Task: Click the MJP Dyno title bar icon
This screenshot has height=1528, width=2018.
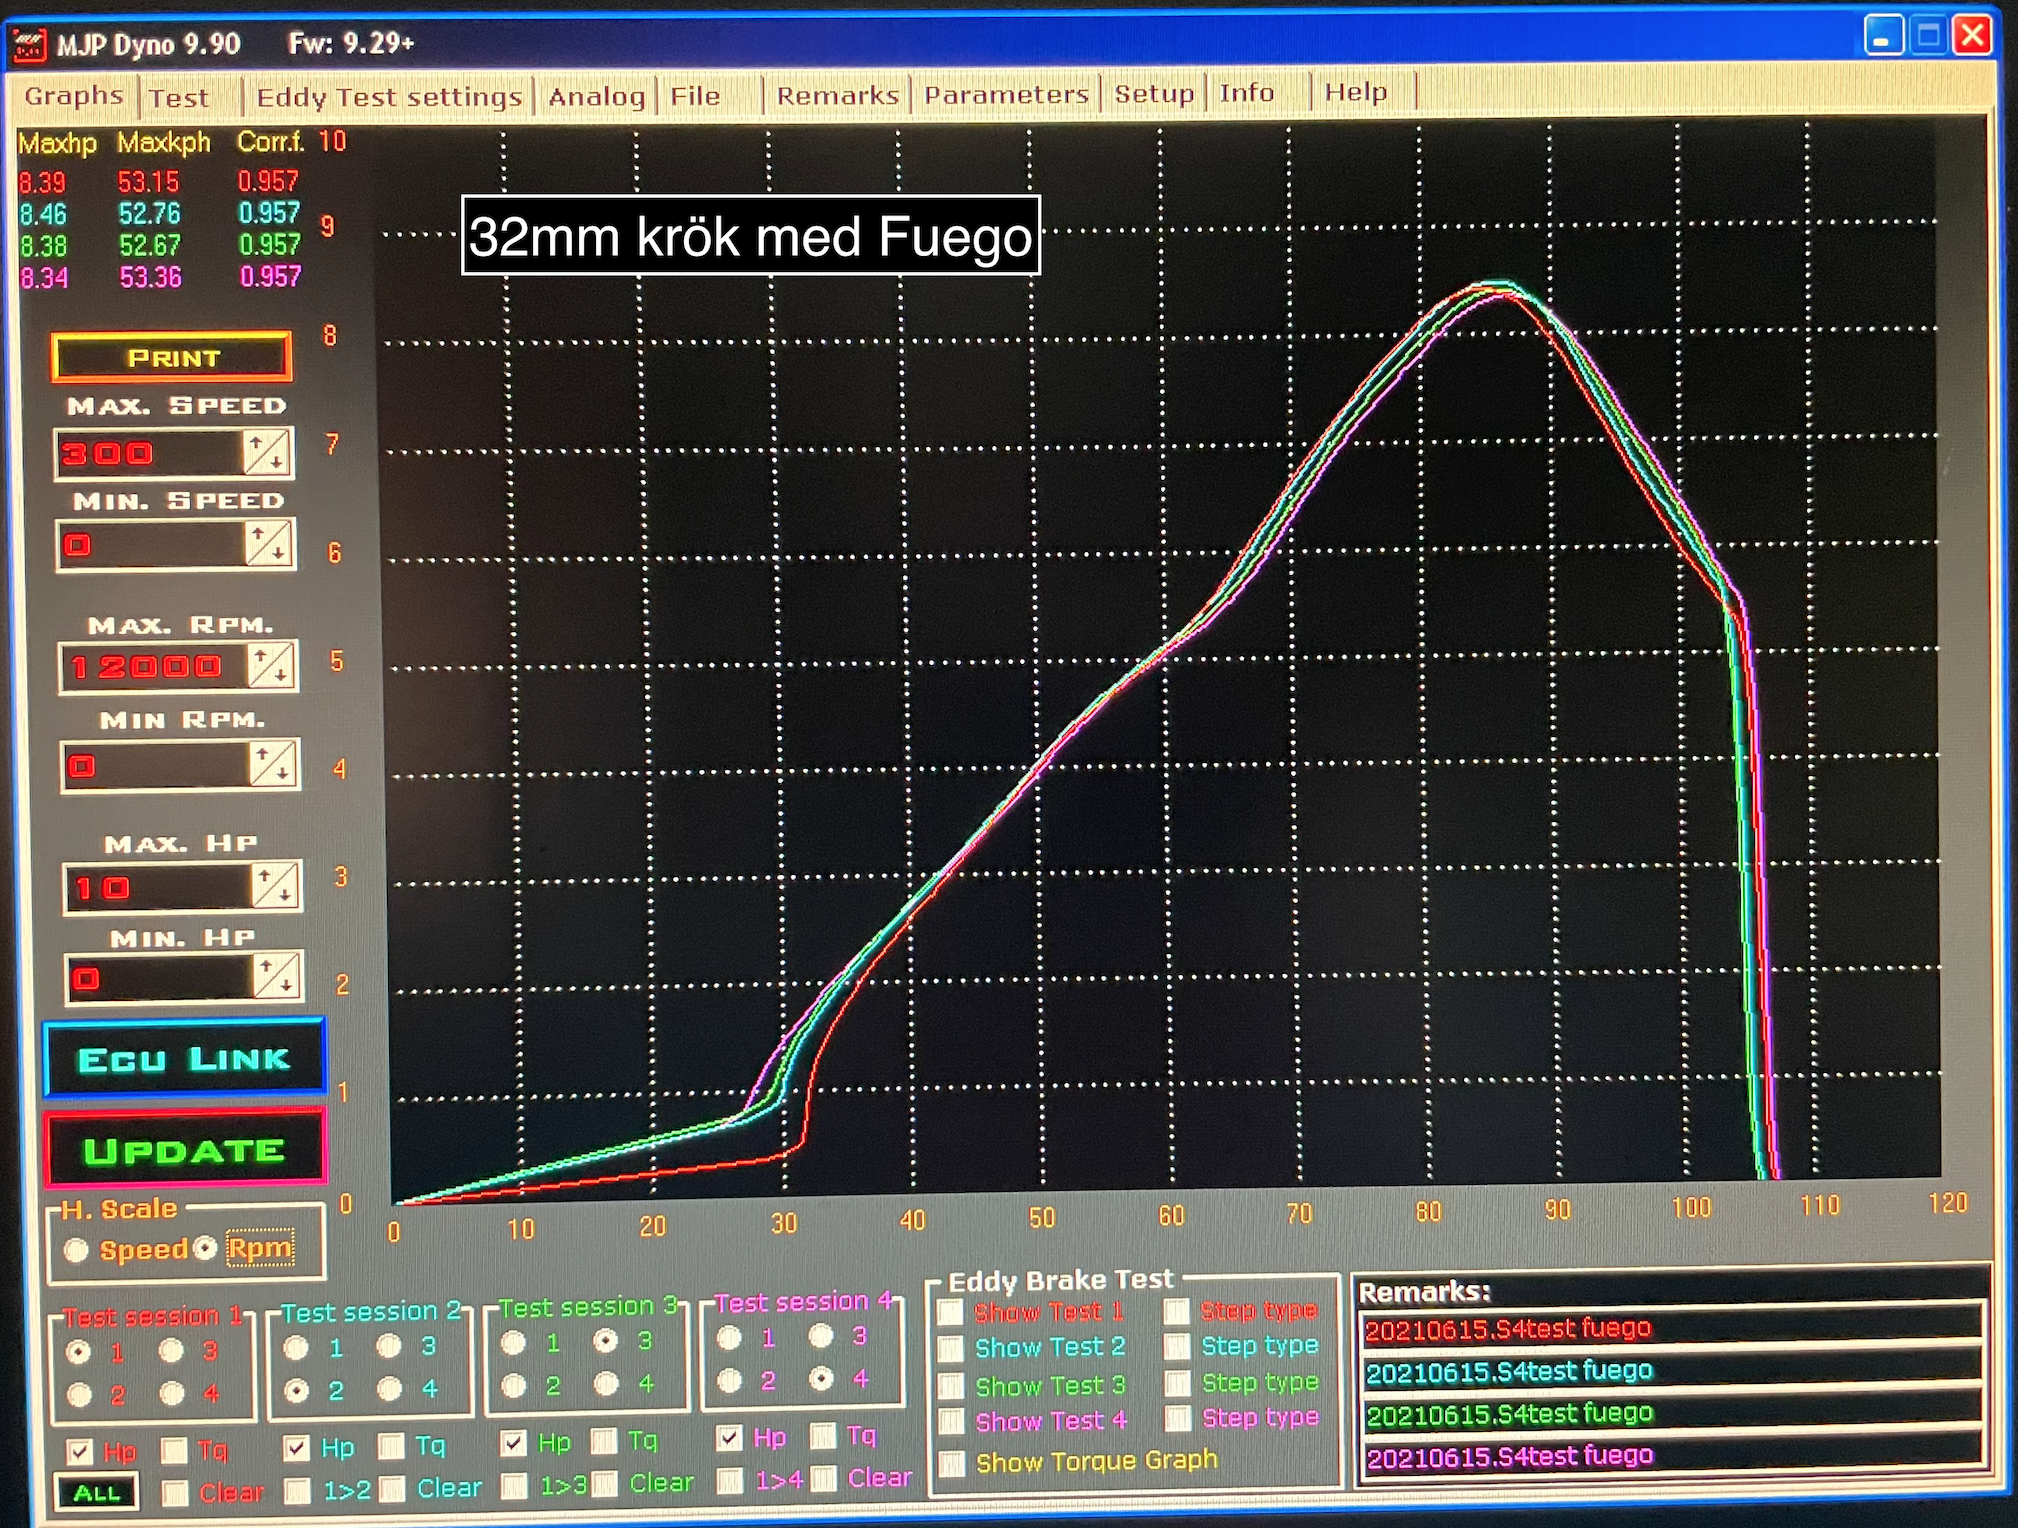Action: pyautogui.click(x=30, y=45)
